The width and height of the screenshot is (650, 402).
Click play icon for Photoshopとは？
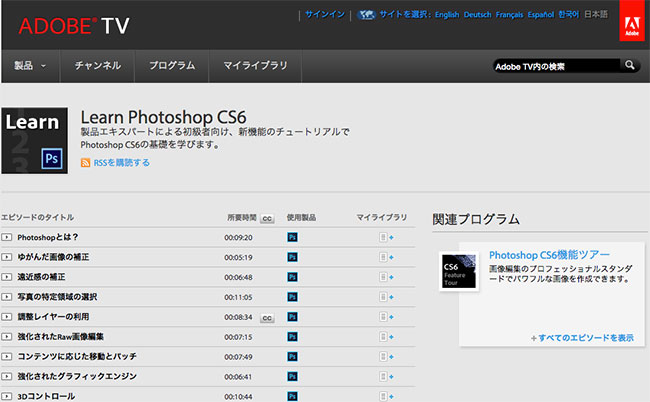pos(6,237)
